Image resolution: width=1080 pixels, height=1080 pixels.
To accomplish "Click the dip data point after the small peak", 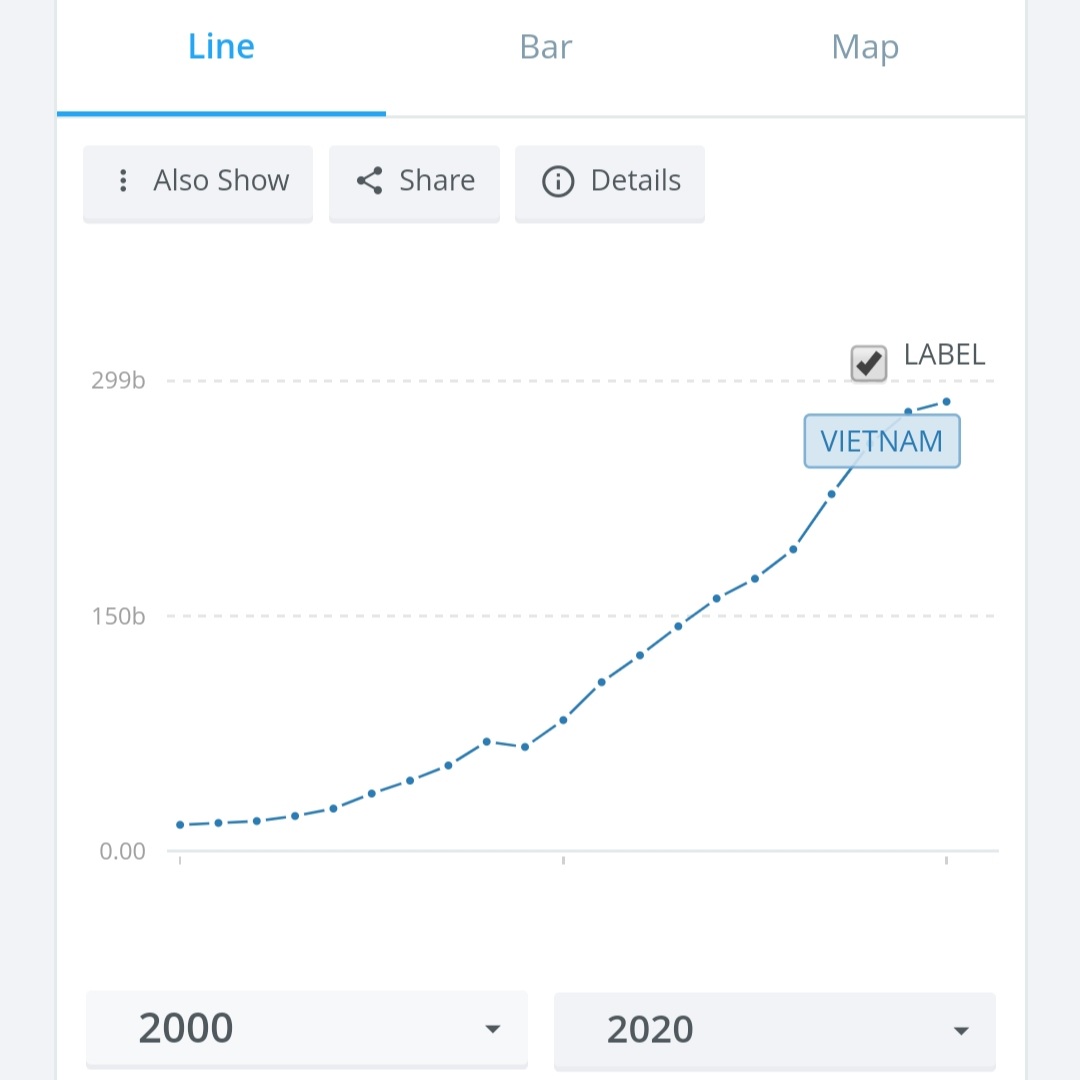I will click(x=525, y=747).
